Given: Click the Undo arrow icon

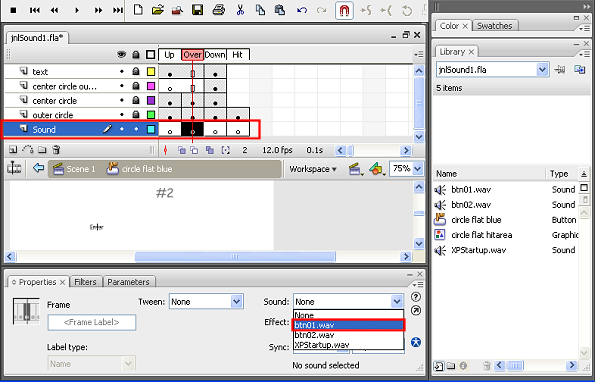Looking at the screenshot, I should click(302, 10).
